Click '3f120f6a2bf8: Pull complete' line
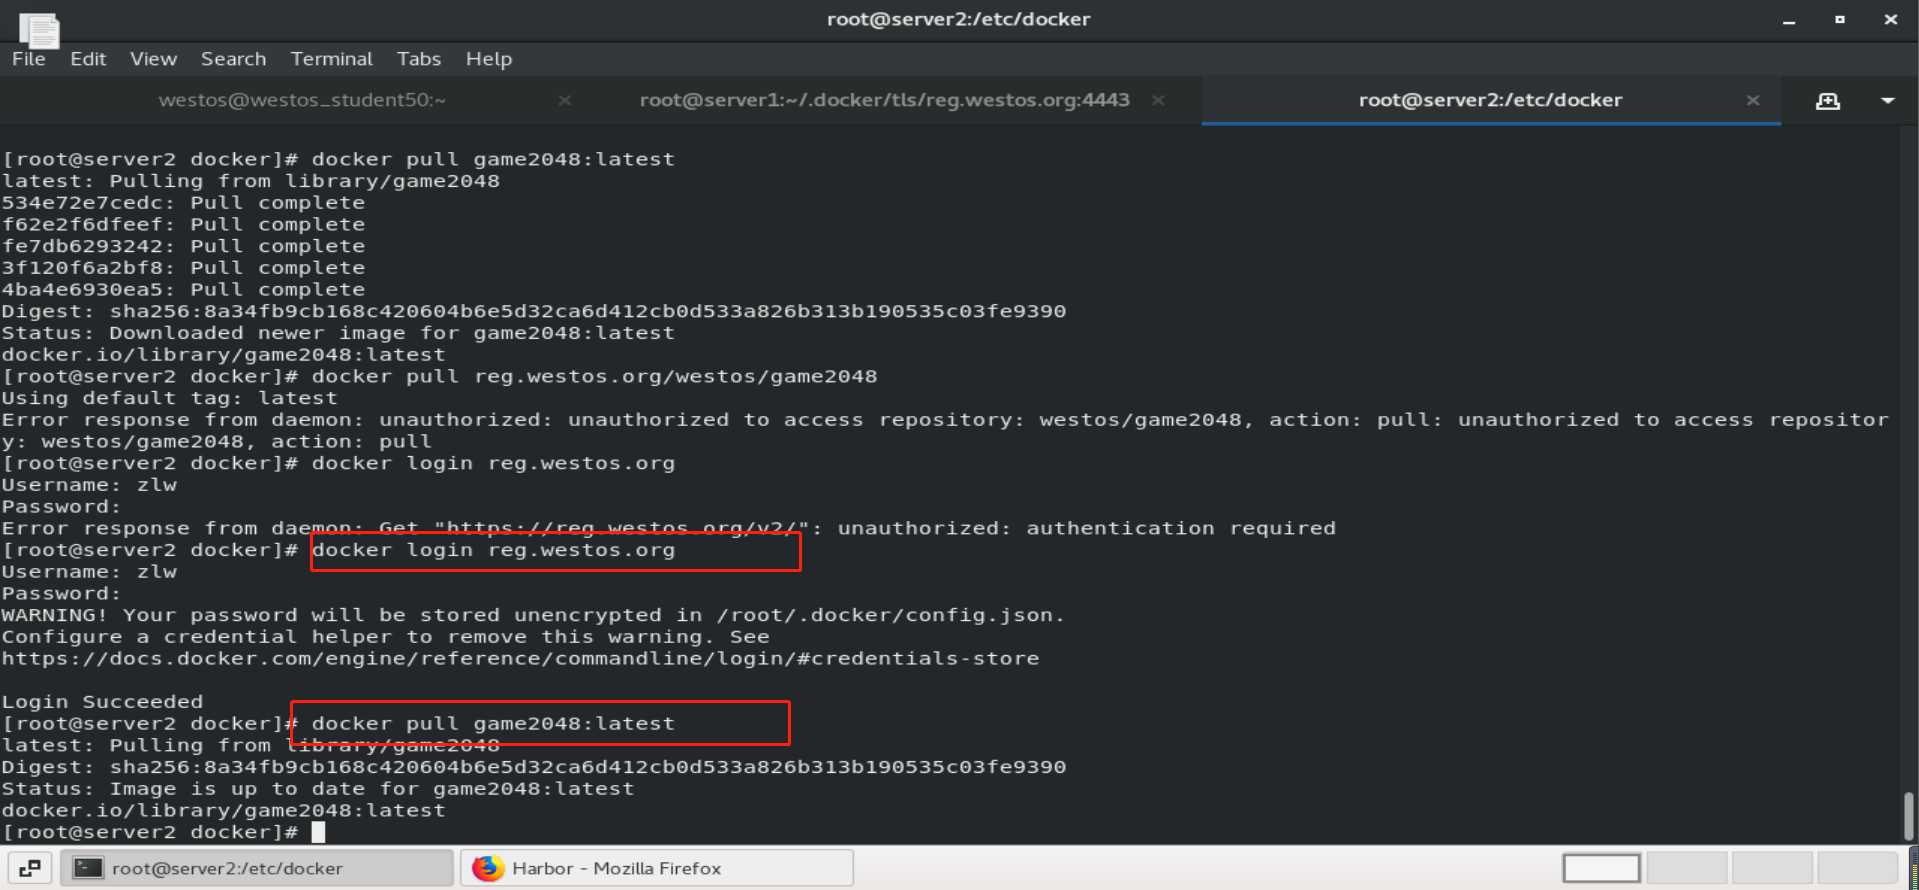The height and width of the screenshot is (890, 1919). (x=183, y=268)
